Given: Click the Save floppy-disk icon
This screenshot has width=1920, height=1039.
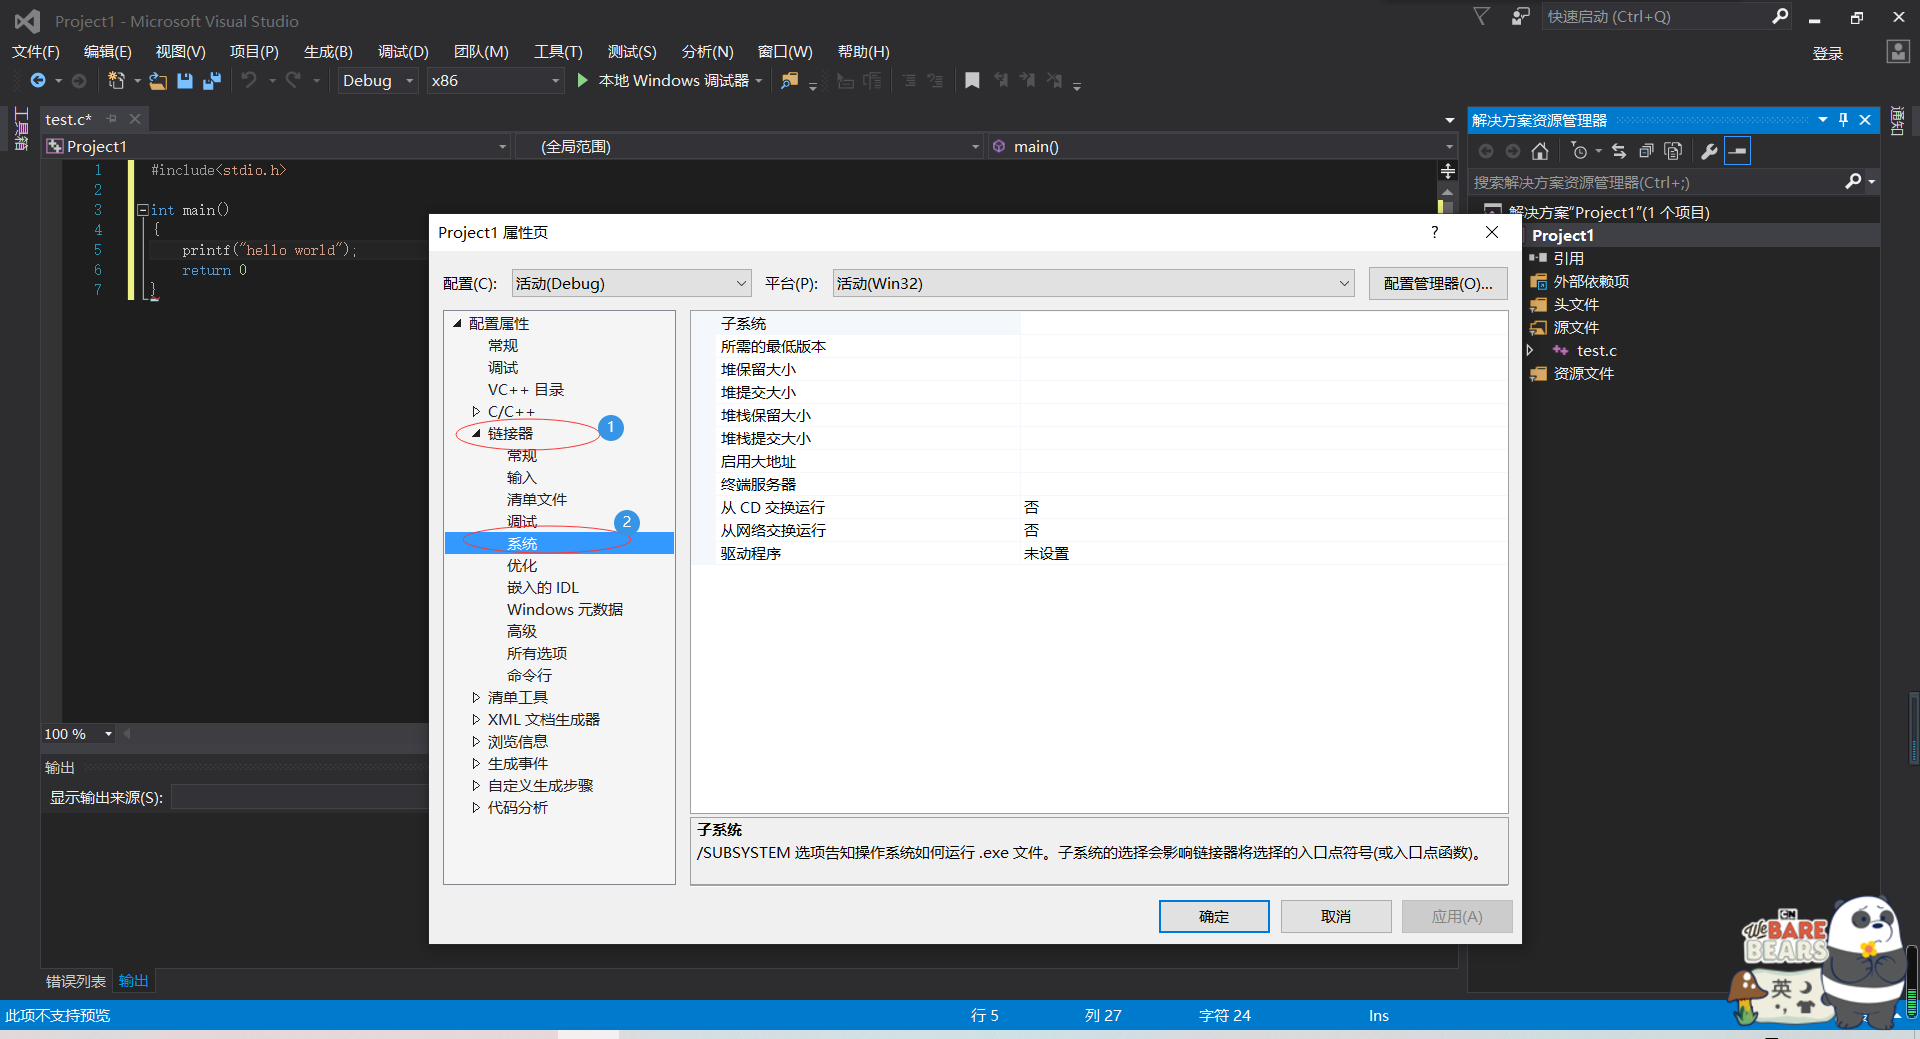Looking at the screenshot, I should (185, 80).
